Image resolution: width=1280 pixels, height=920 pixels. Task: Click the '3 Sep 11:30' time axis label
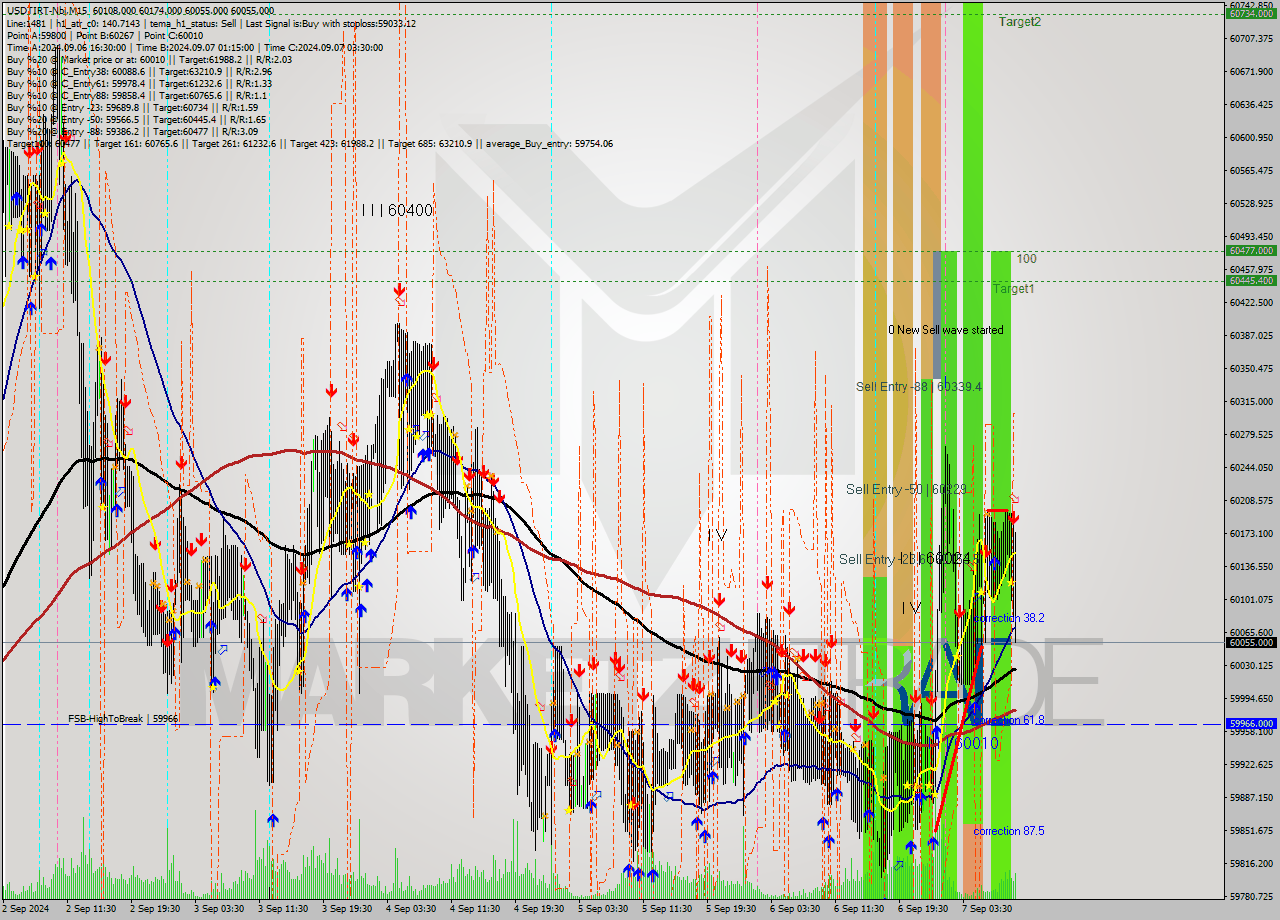pyautogui.click(x=282, y=909)
